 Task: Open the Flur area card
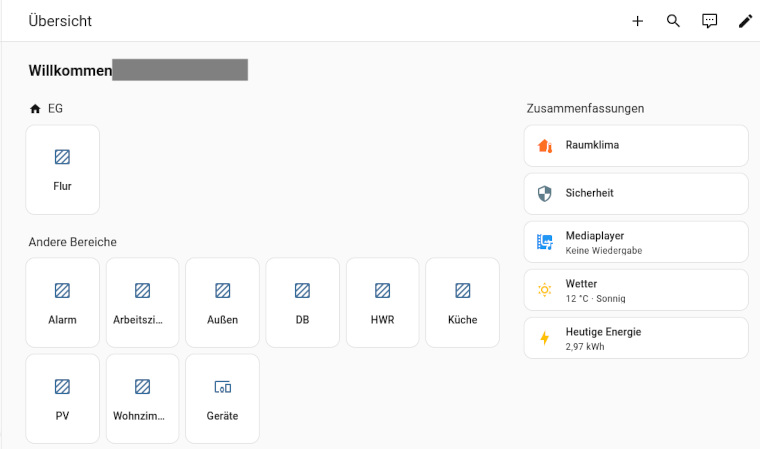[x=62, y=170]
